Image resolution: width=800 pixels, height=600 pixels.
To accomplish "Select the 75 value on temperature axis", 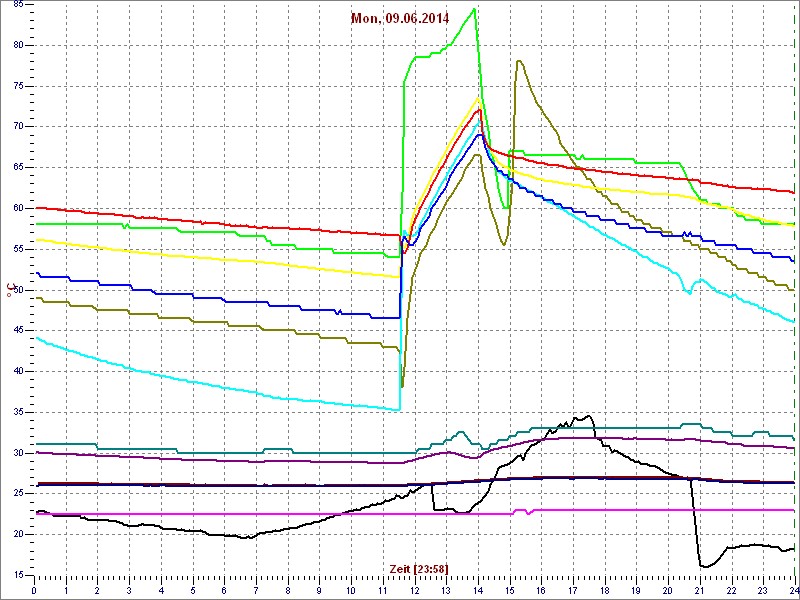I will pyautogui.click(x=17, y=86).
